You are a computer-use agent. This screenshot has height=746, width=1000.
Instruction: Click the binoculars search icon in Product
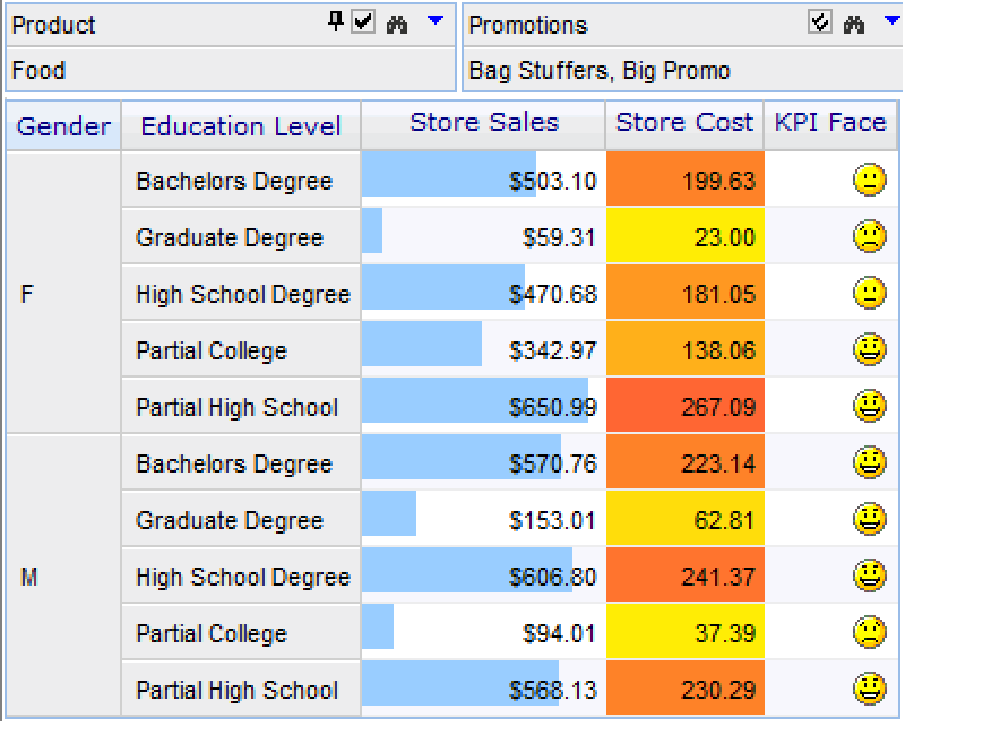tap(397, 24)
